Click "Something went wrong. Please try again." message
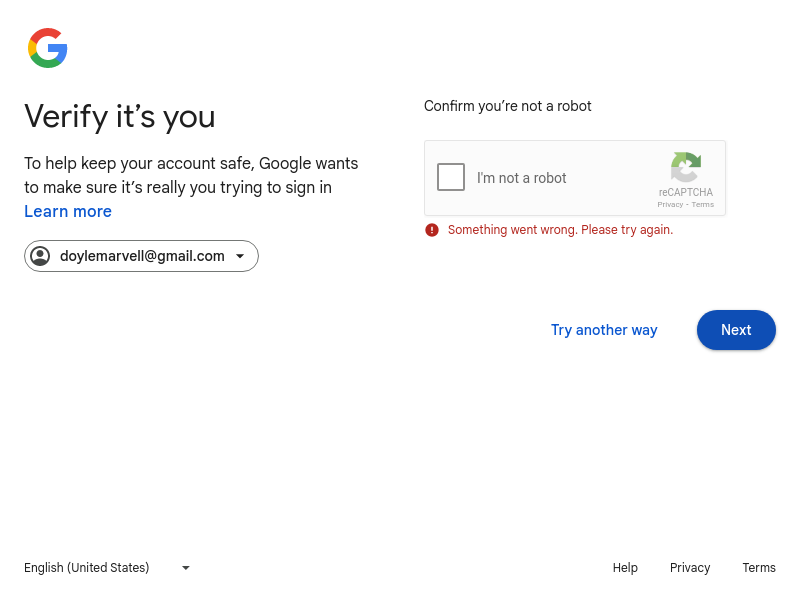 pos(560,230)
